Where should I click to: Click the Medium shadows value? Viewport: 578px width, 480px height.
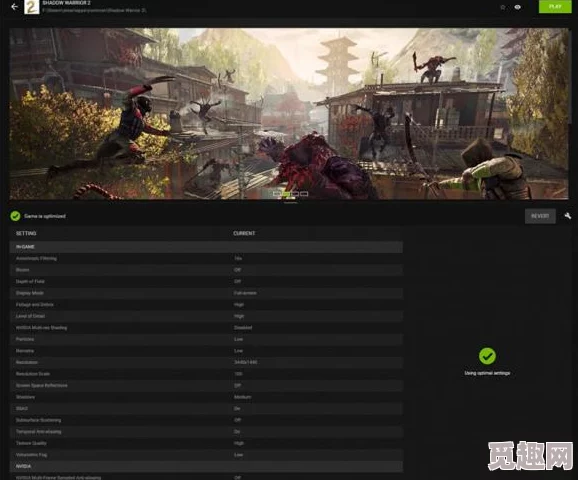[243, 397]
